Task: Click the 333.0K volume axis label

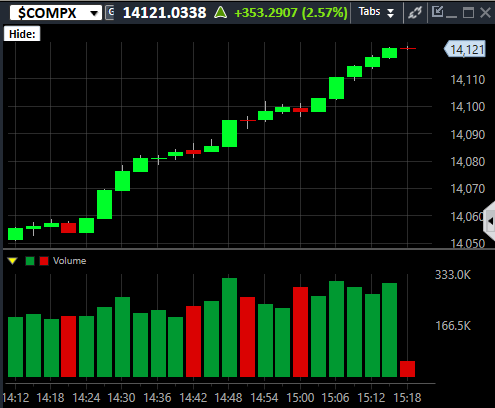Action: 453,275
